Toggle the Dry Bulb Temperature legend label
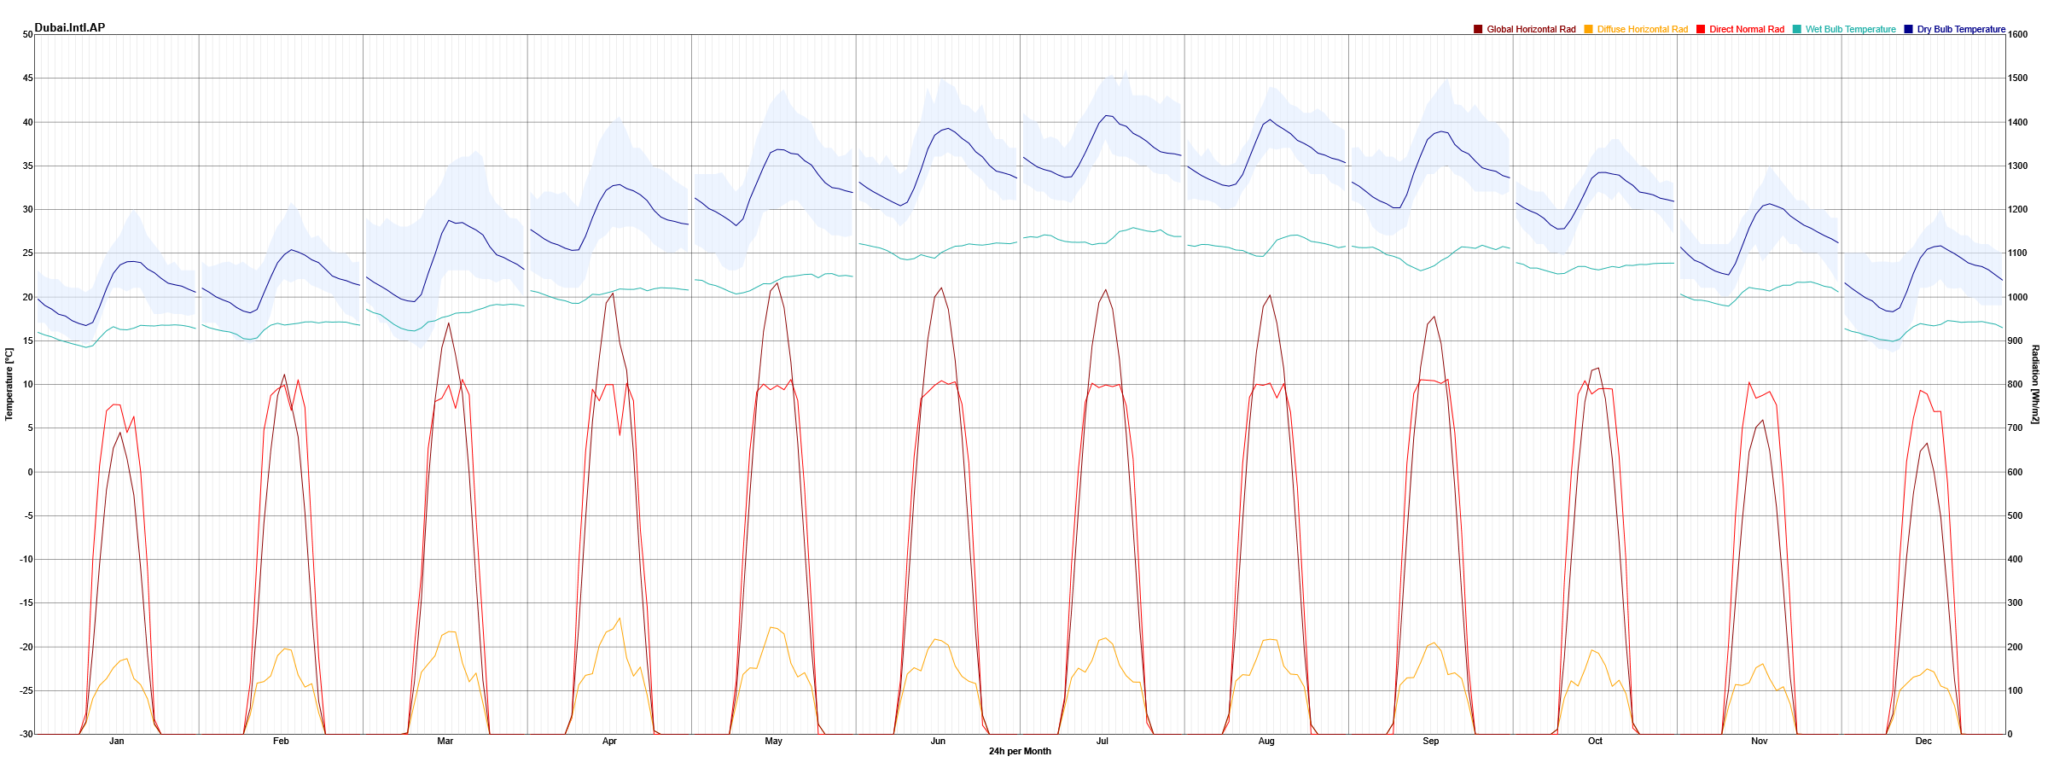 point(1960,29)
